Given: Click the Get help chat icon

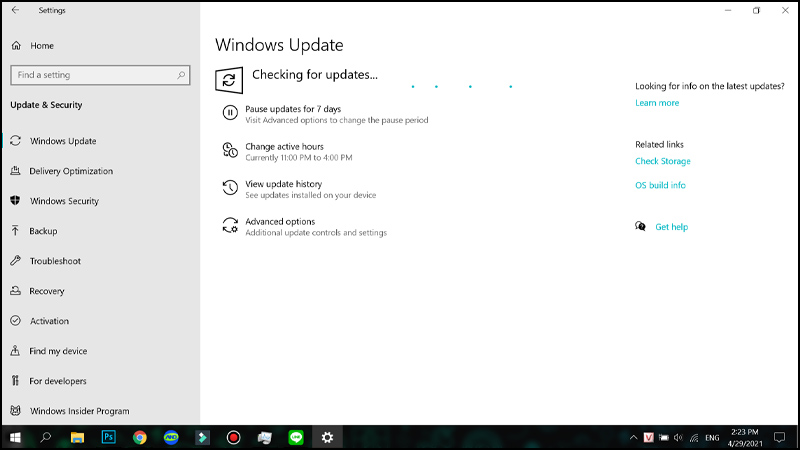Looking at the screenshot, I should pos(640,226).
